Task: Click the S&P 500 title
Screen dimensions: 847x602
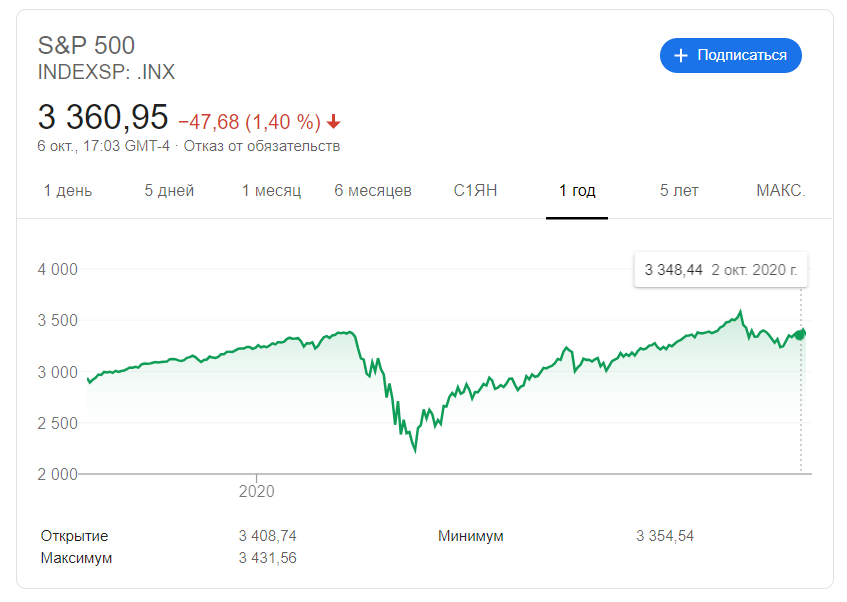Action: (86, 45)
